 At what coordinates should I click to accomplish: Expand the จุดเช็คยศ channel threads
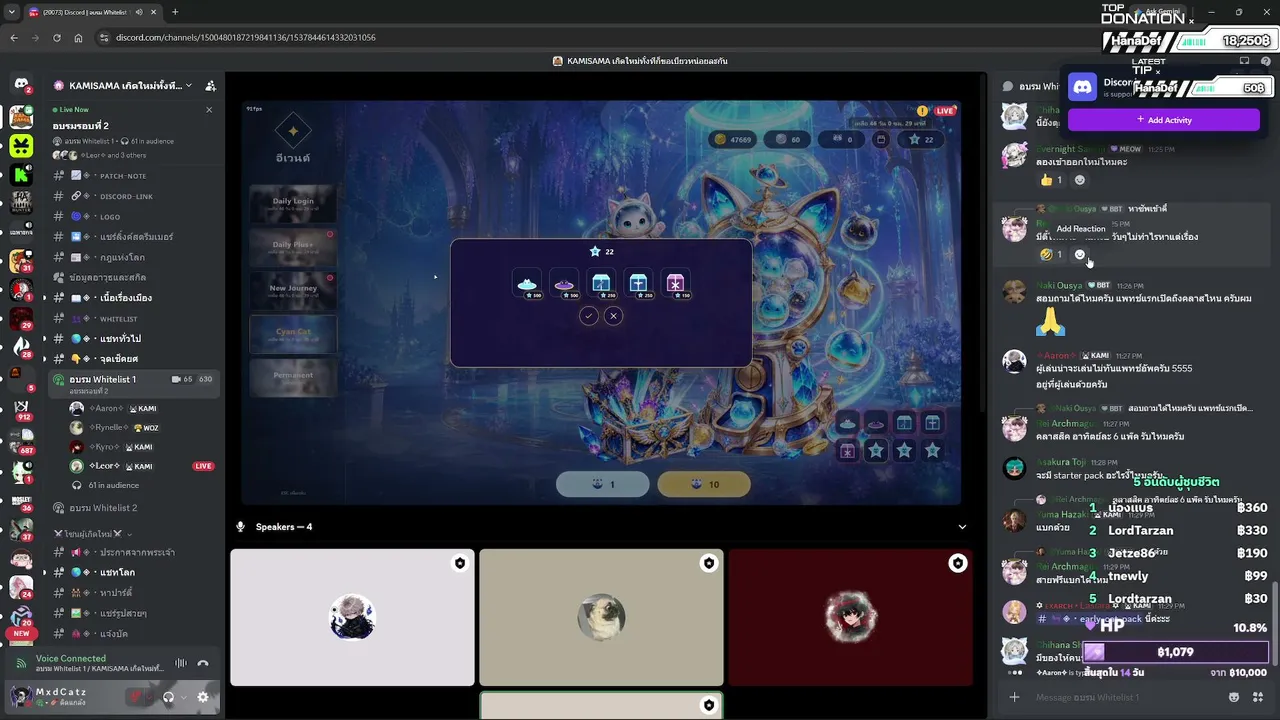(44, 359)
